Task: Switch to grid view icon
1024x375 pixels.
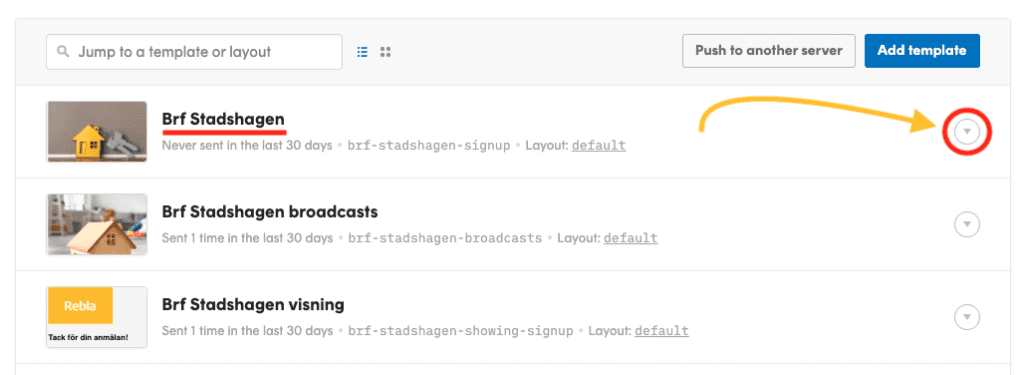Action: (x=385, y=52)
